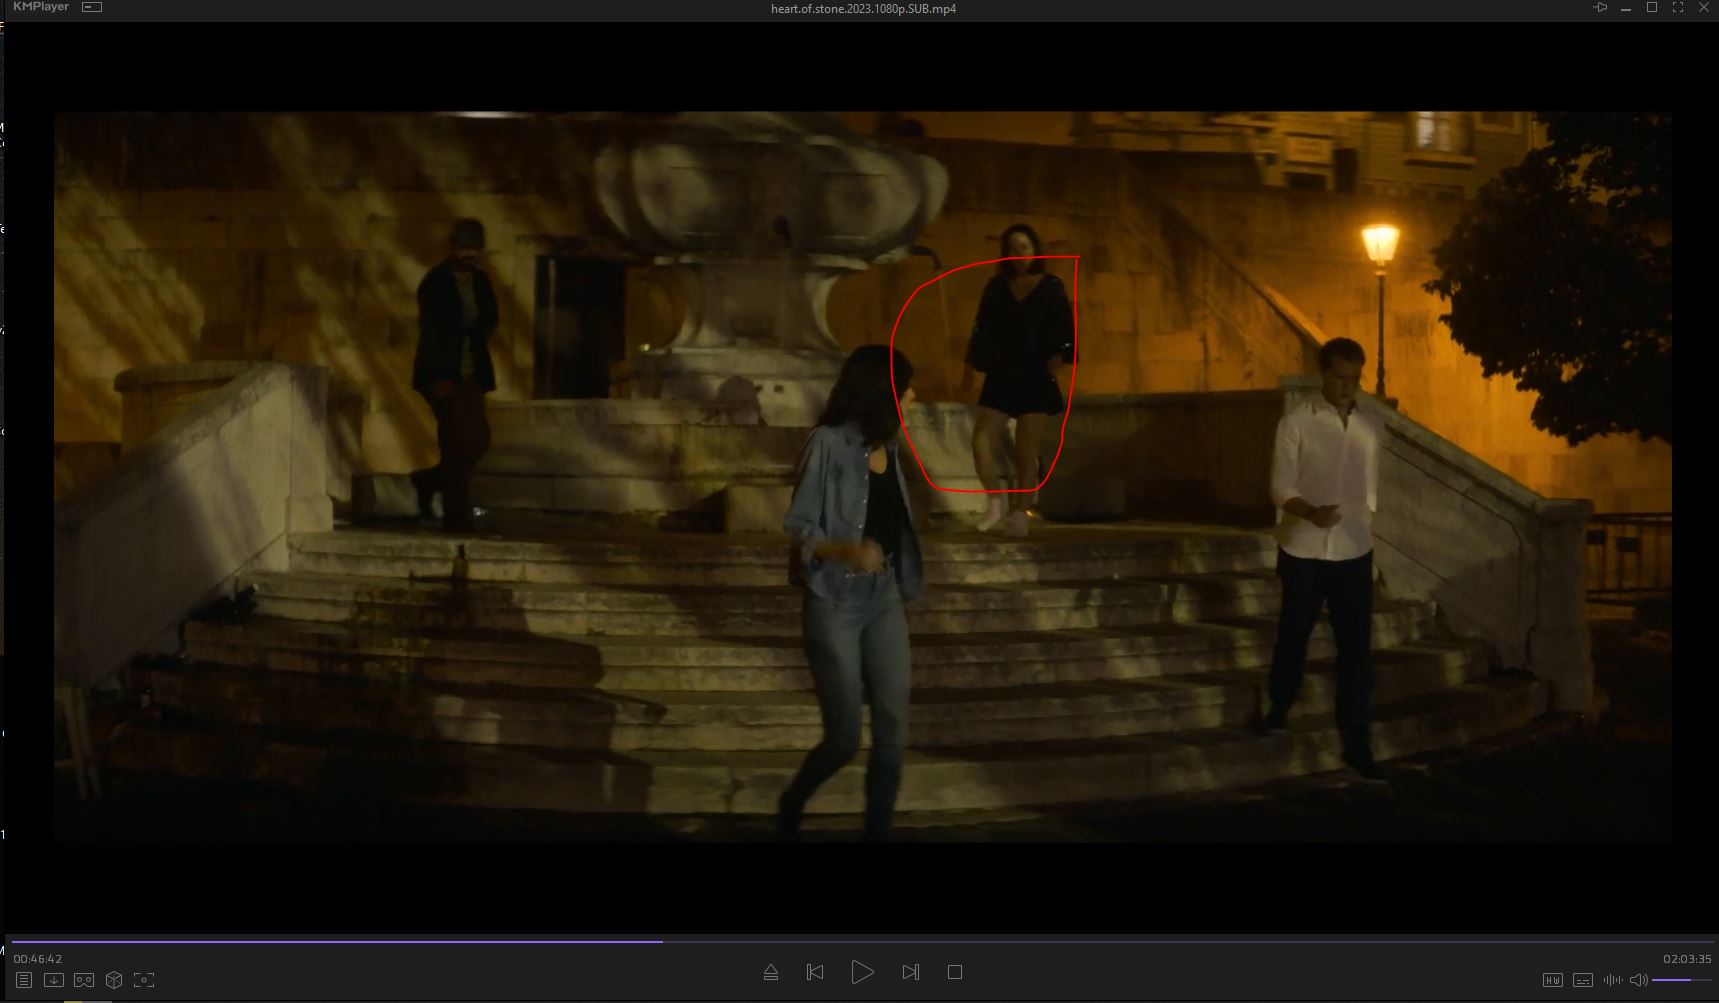
Task: Click the video seek progress bar
Action: [x=860, y=941]
